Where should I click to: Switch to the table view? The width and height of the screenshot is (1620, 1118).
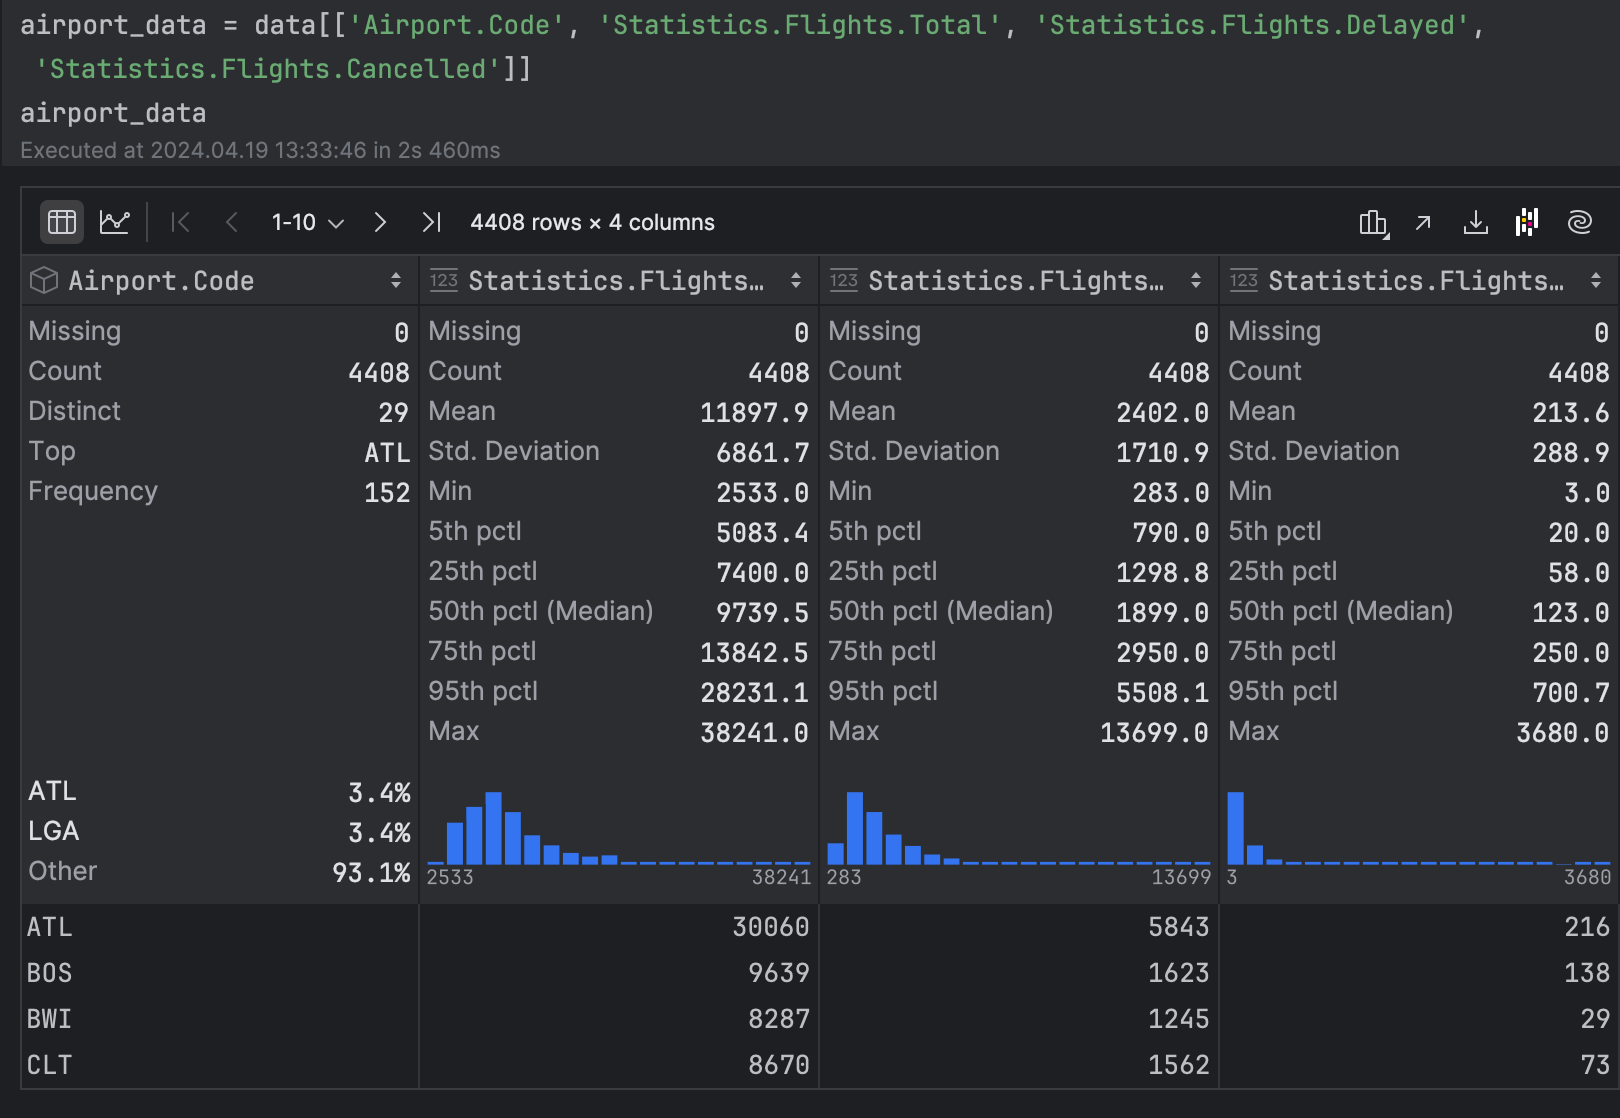62,222
